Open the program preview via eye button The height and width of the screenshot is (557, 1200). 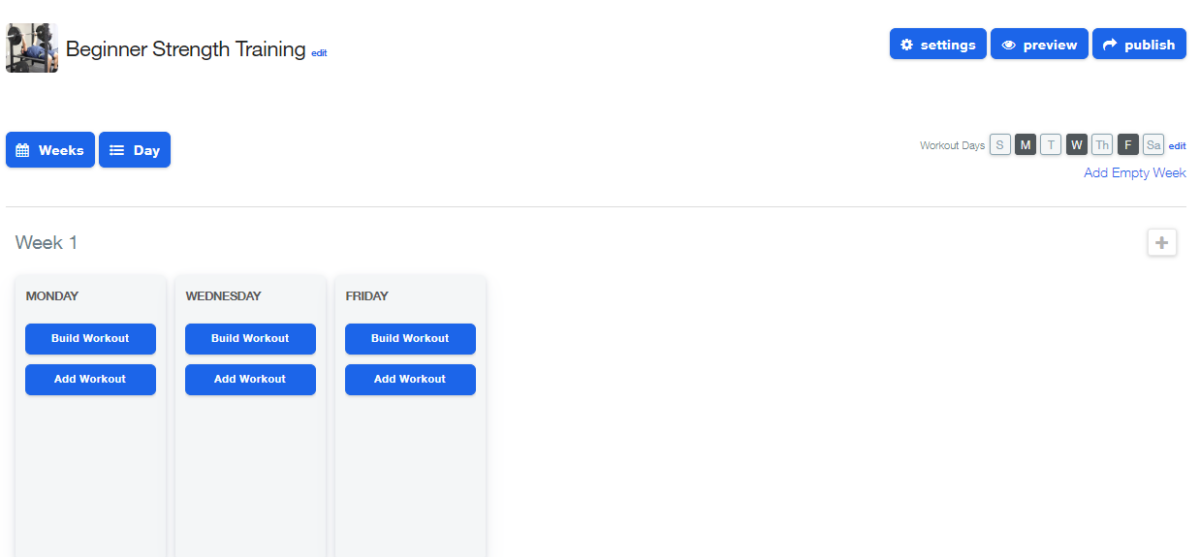point(1039,44)
